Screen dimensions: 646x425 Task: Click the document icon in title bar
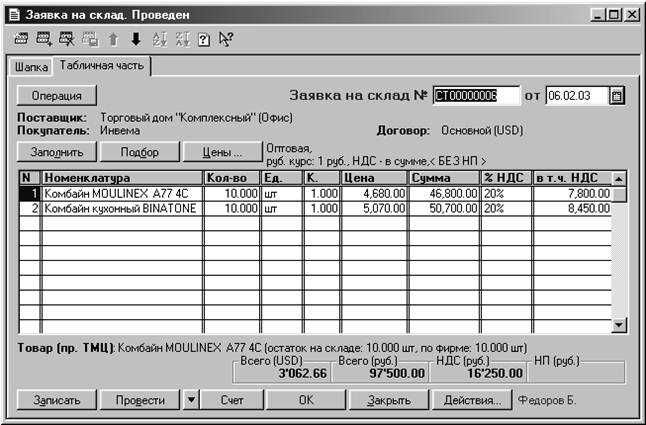(14, 15)
